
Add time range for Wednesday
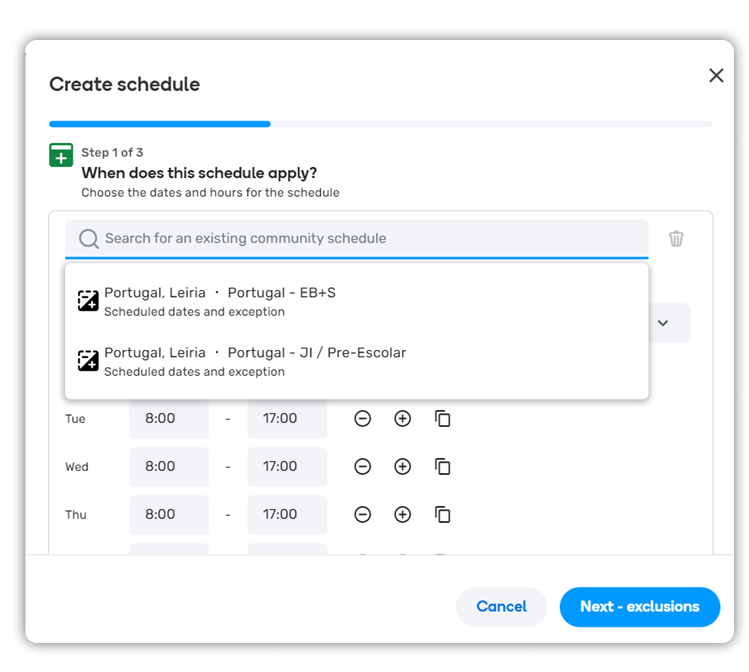pyautogui.click(x=403, y=467)
